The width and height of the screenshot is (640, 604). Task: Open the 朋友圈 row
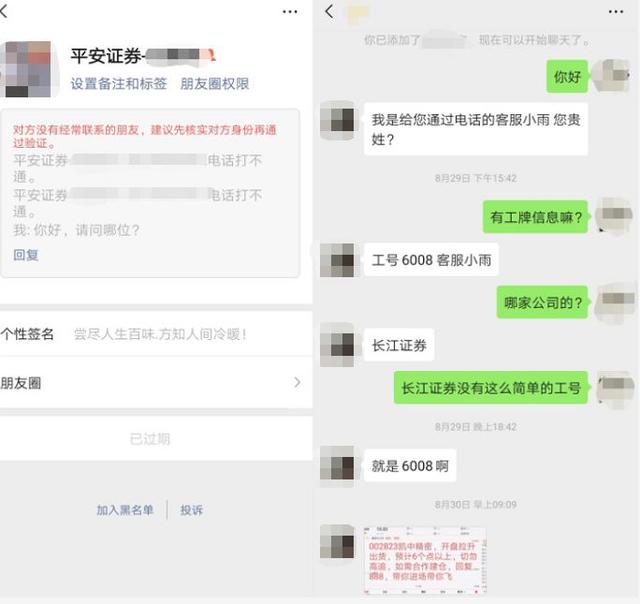coord(156,383)
